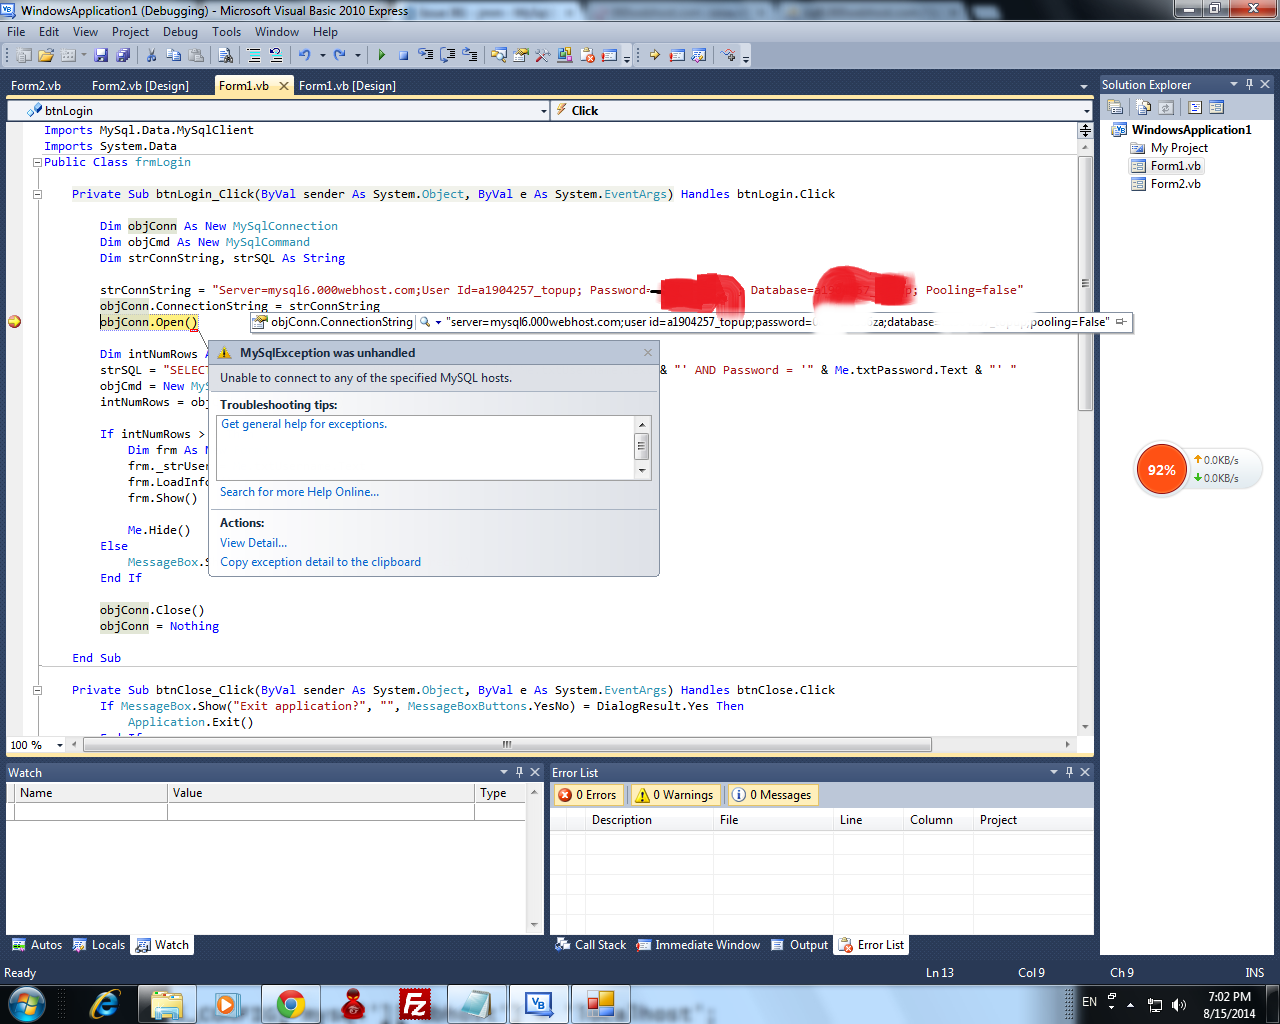The width and height of the screenshot is (1280, 1024).
Task: Pin the exception connection string datatip
Action: coord(1121,322)
